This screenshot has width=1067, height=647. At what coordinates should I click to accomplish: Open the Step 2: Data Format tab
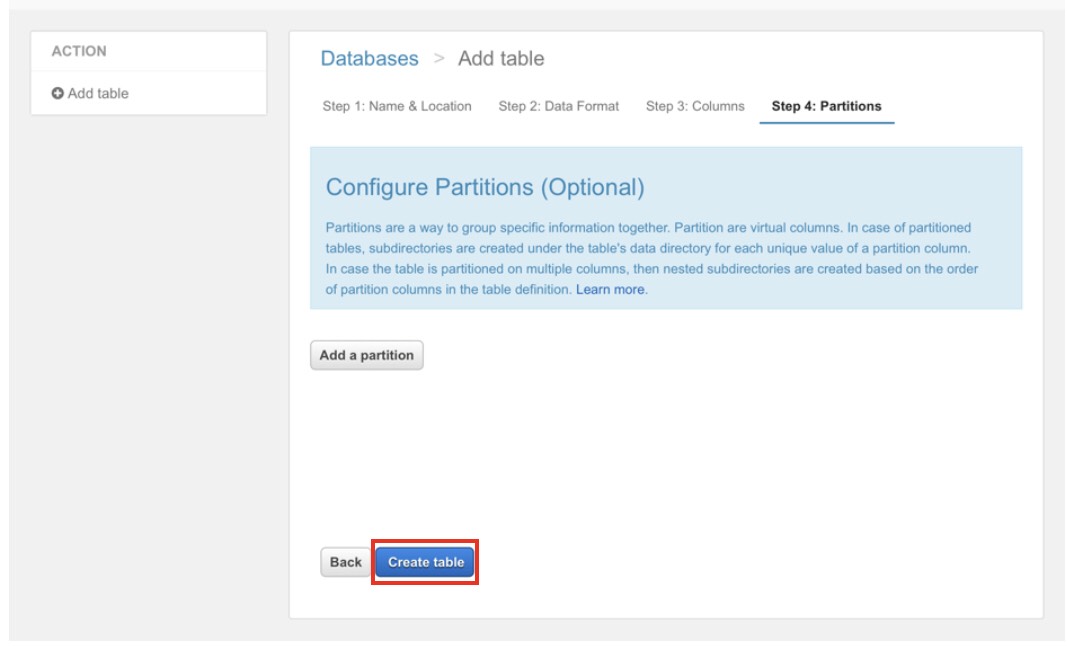(558, 106)
